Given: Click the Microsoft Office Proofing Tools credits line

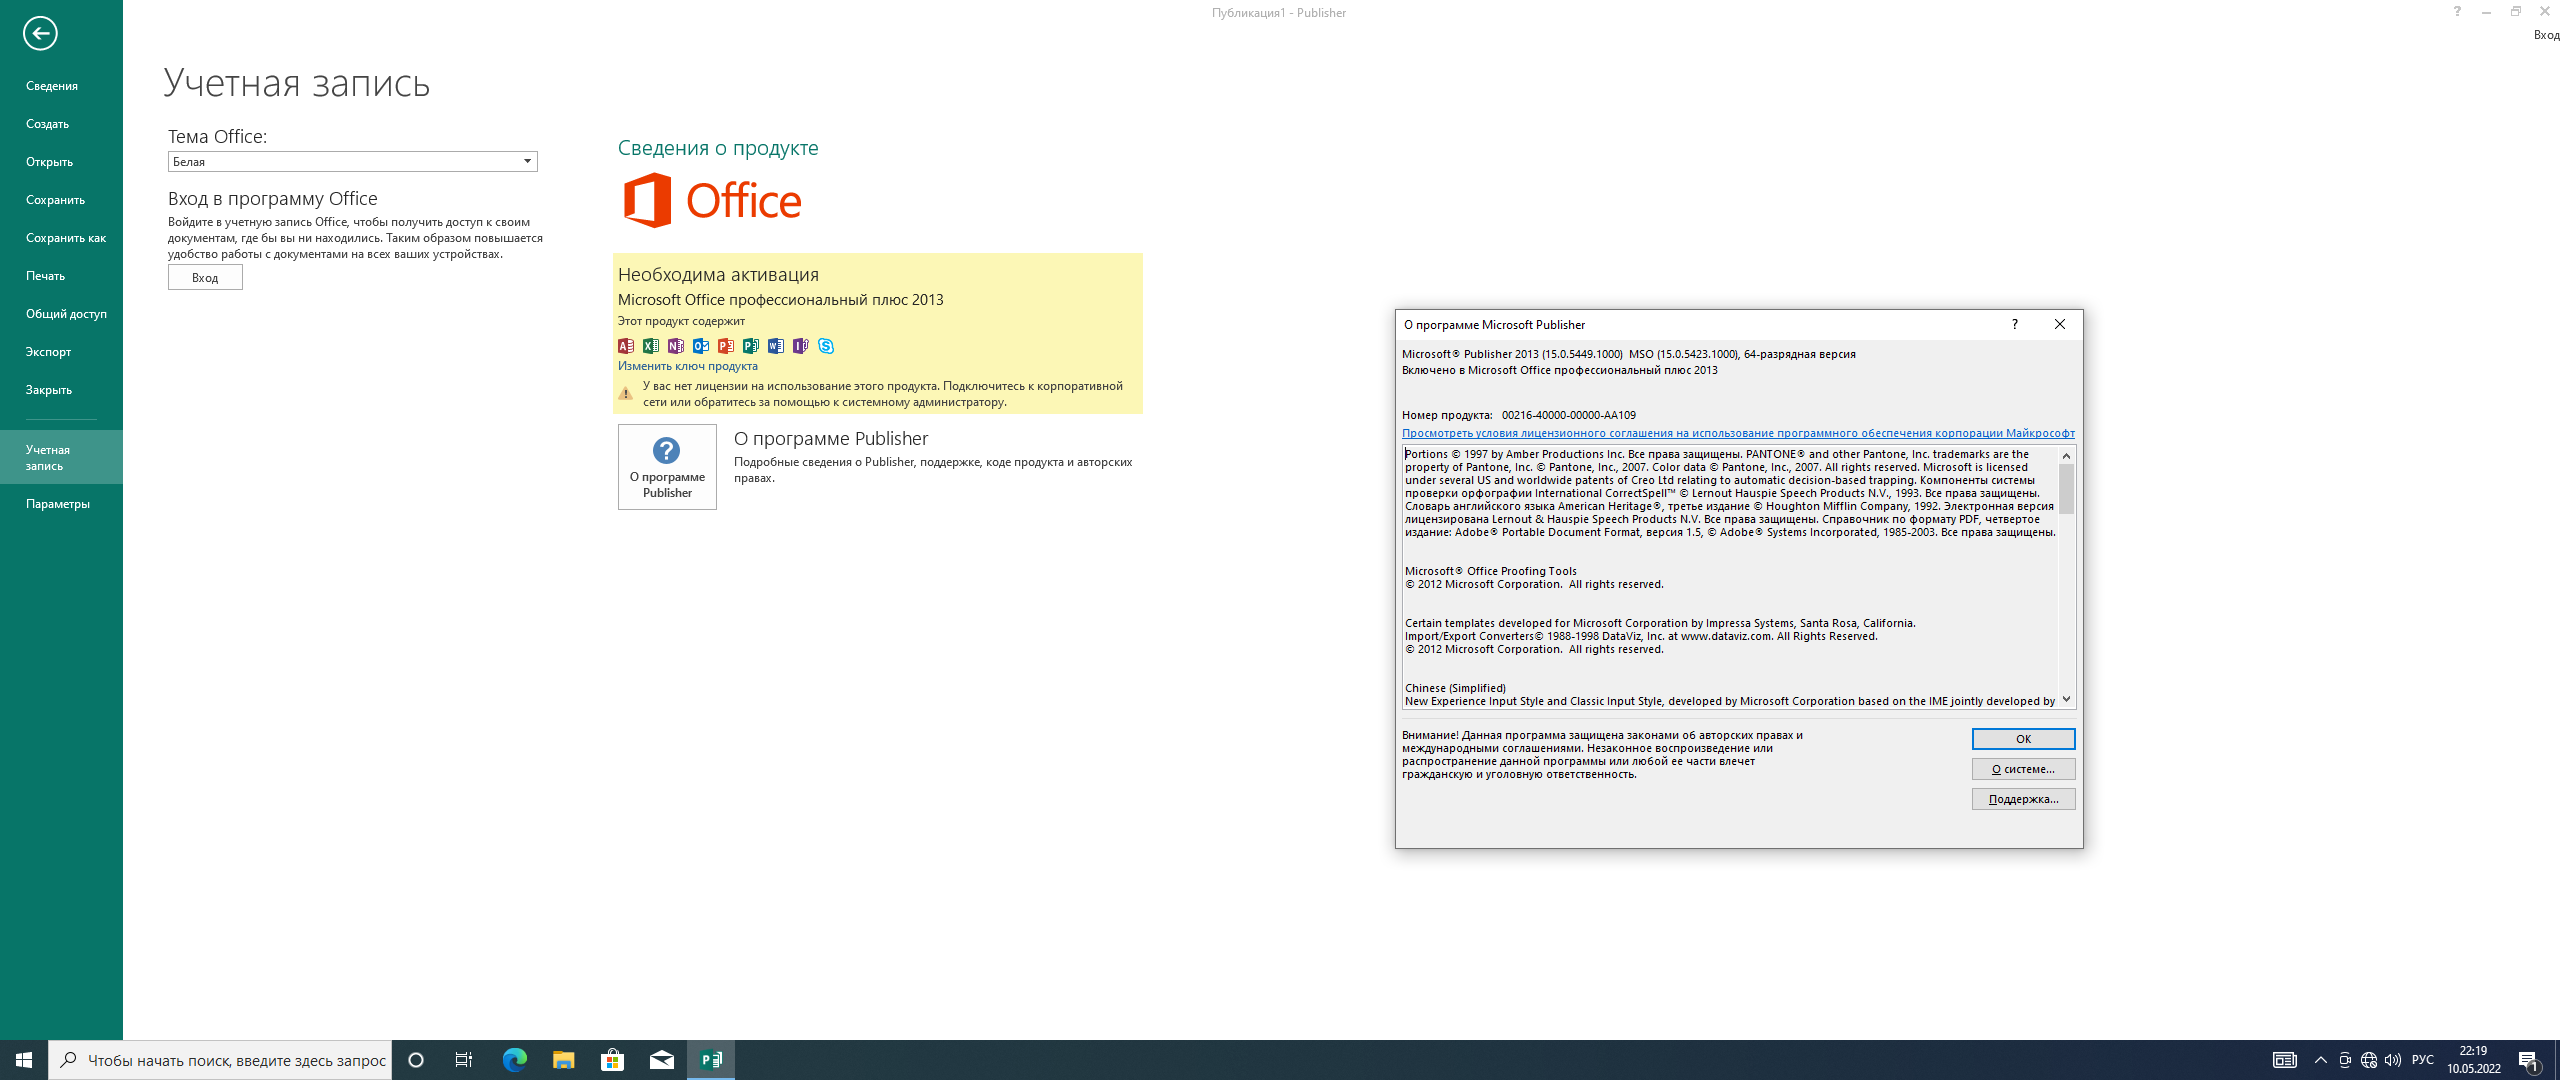Looking at the screenshot, I should [x=1491, y=571].
